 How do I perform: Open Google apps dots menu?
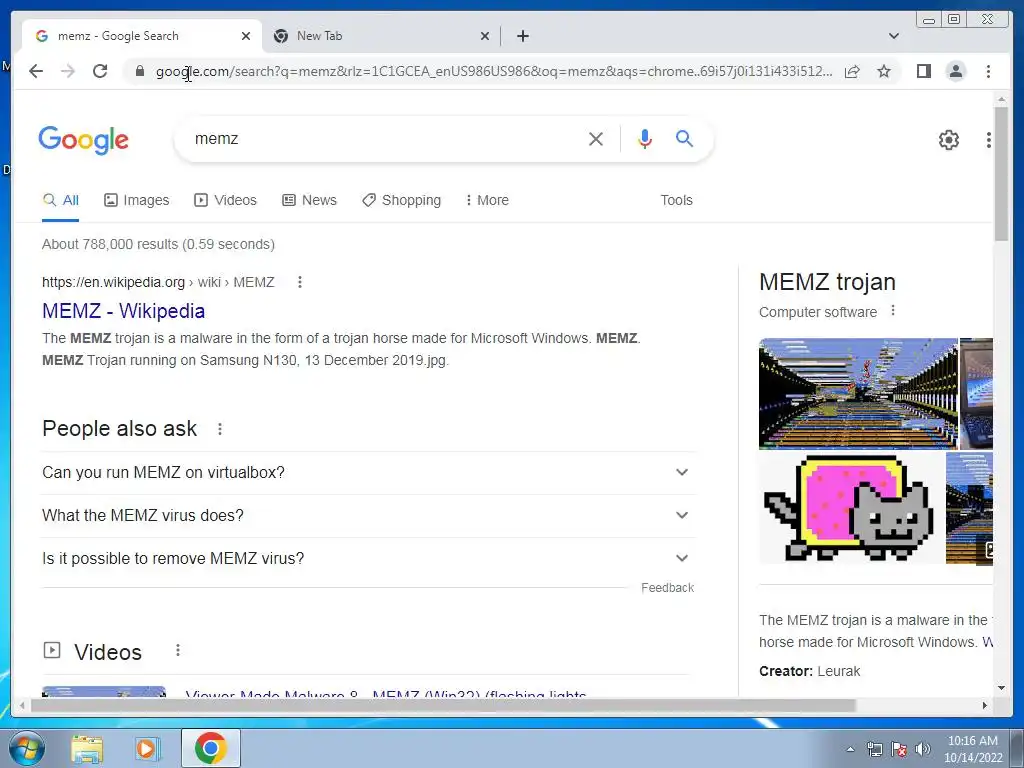(988, 139)
